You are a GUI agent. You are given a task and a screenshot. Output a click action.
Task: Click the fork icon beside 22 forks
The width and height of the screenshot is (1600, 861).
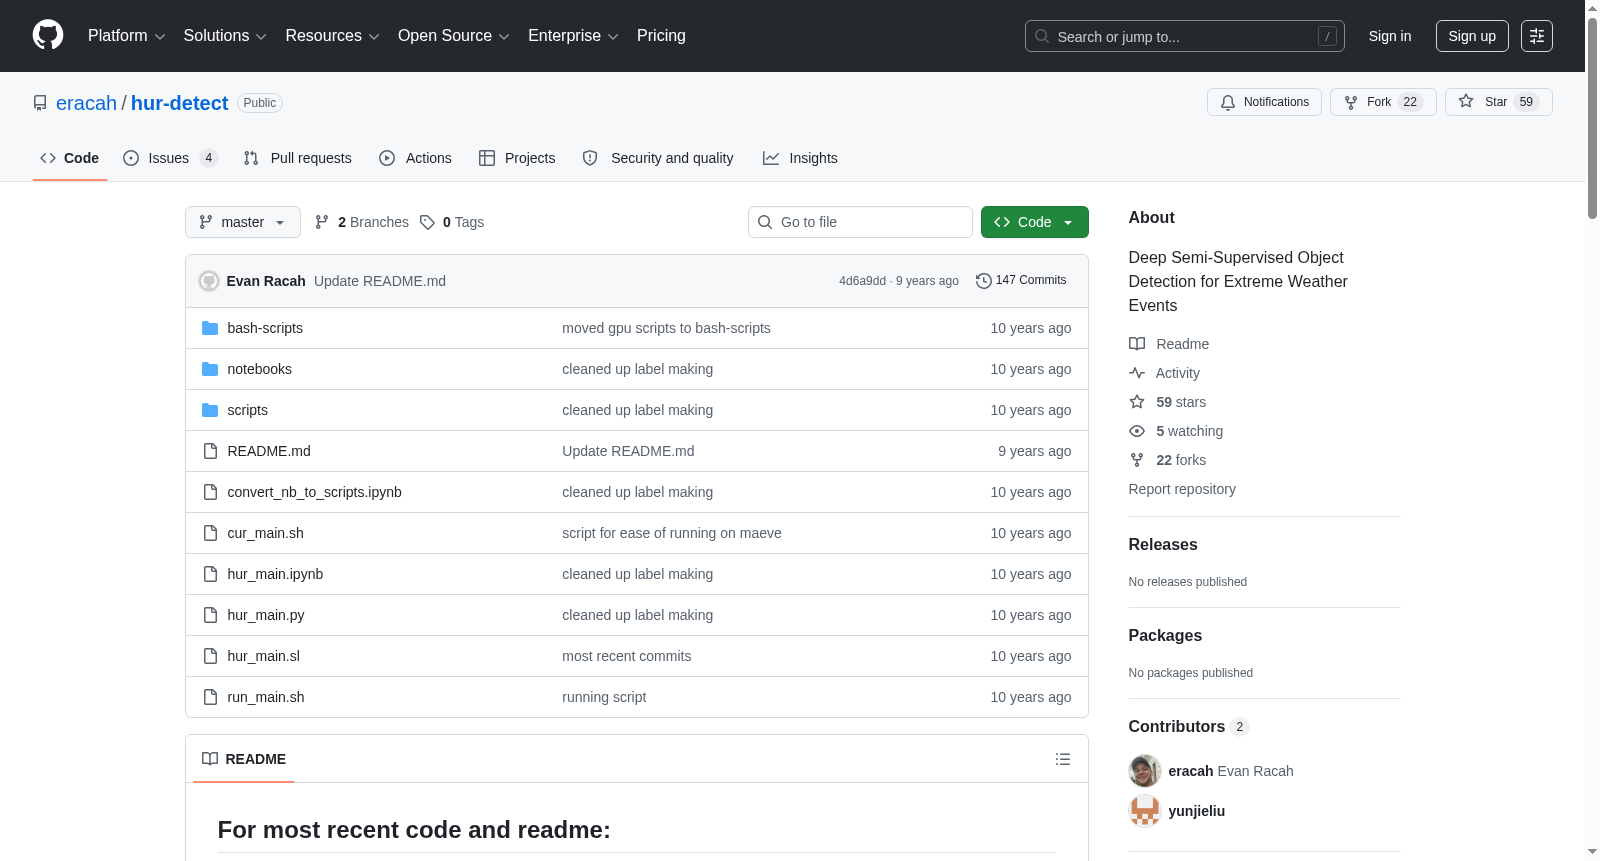coord(1137,460)
